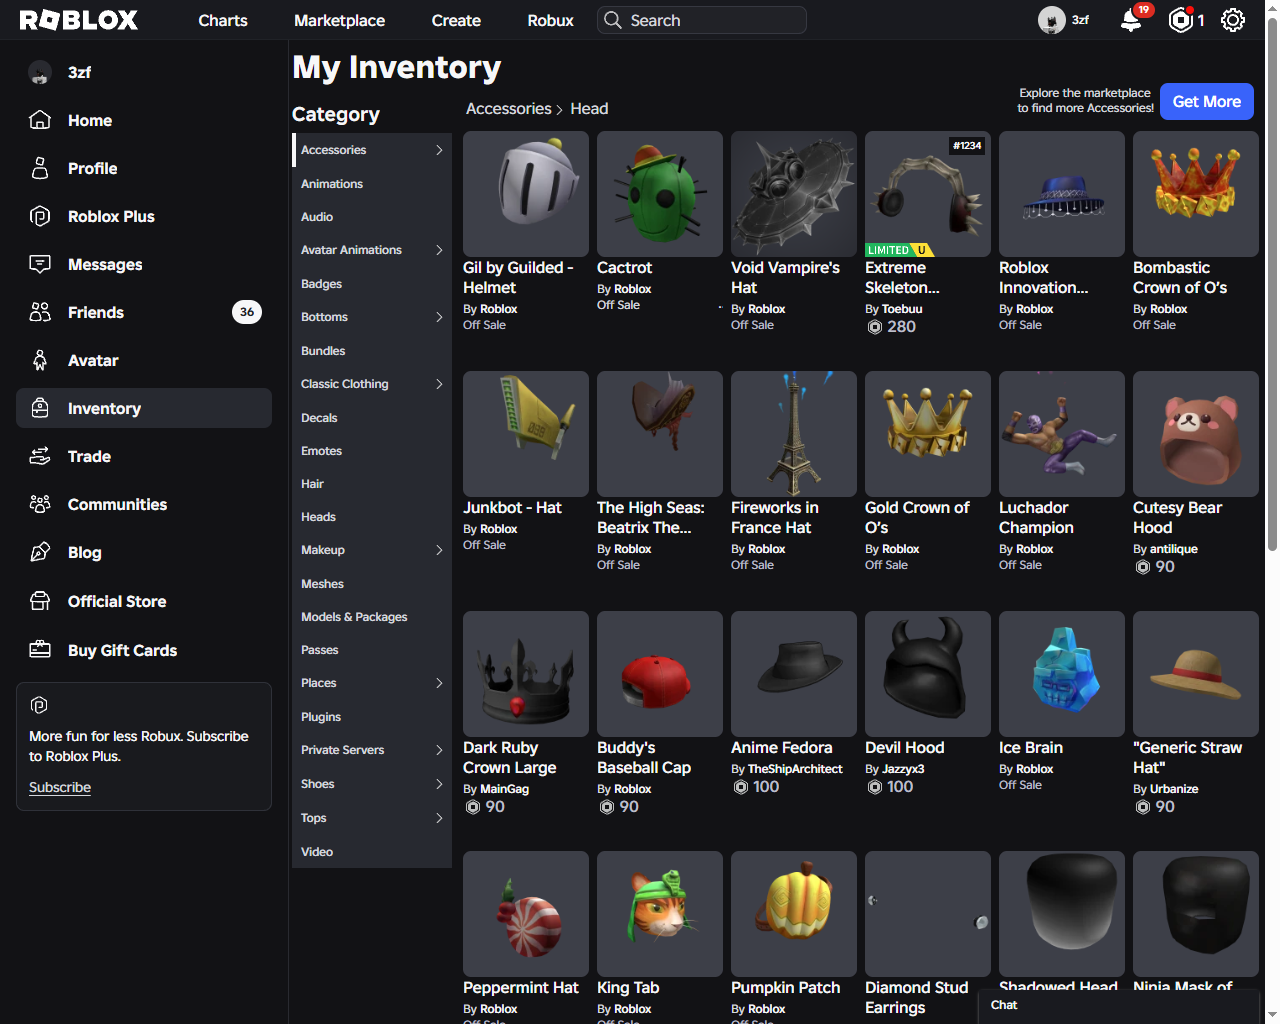1280x1024 pixels.
Task: Open the Devil Hood thumbnail
Action: tap(928, 674)
